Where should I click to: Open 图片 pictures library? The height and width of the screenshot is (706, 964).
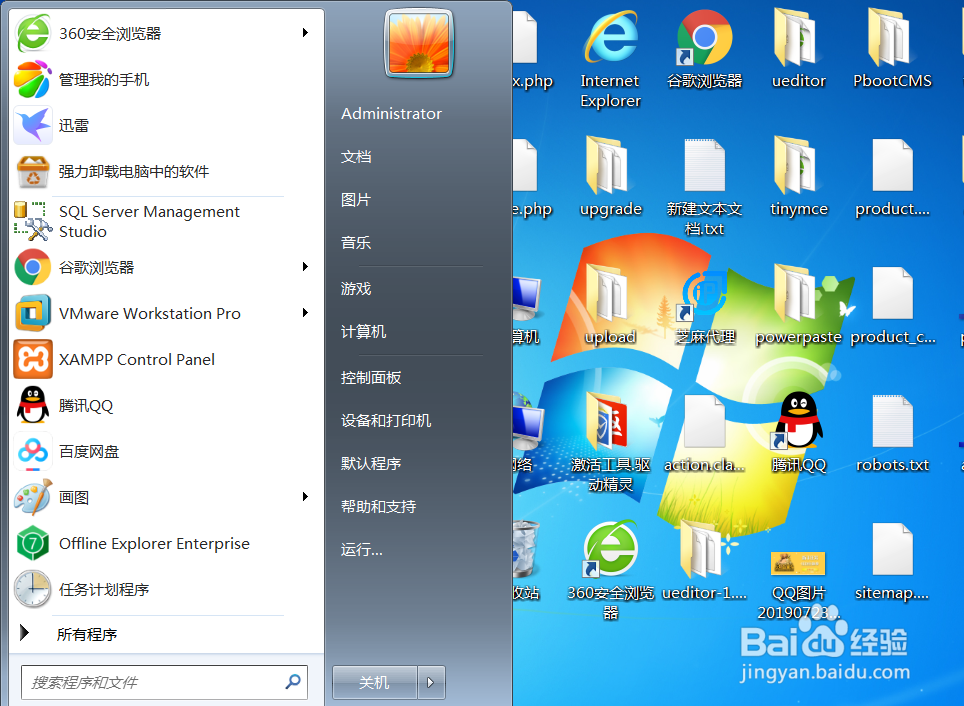pos(356,200)
